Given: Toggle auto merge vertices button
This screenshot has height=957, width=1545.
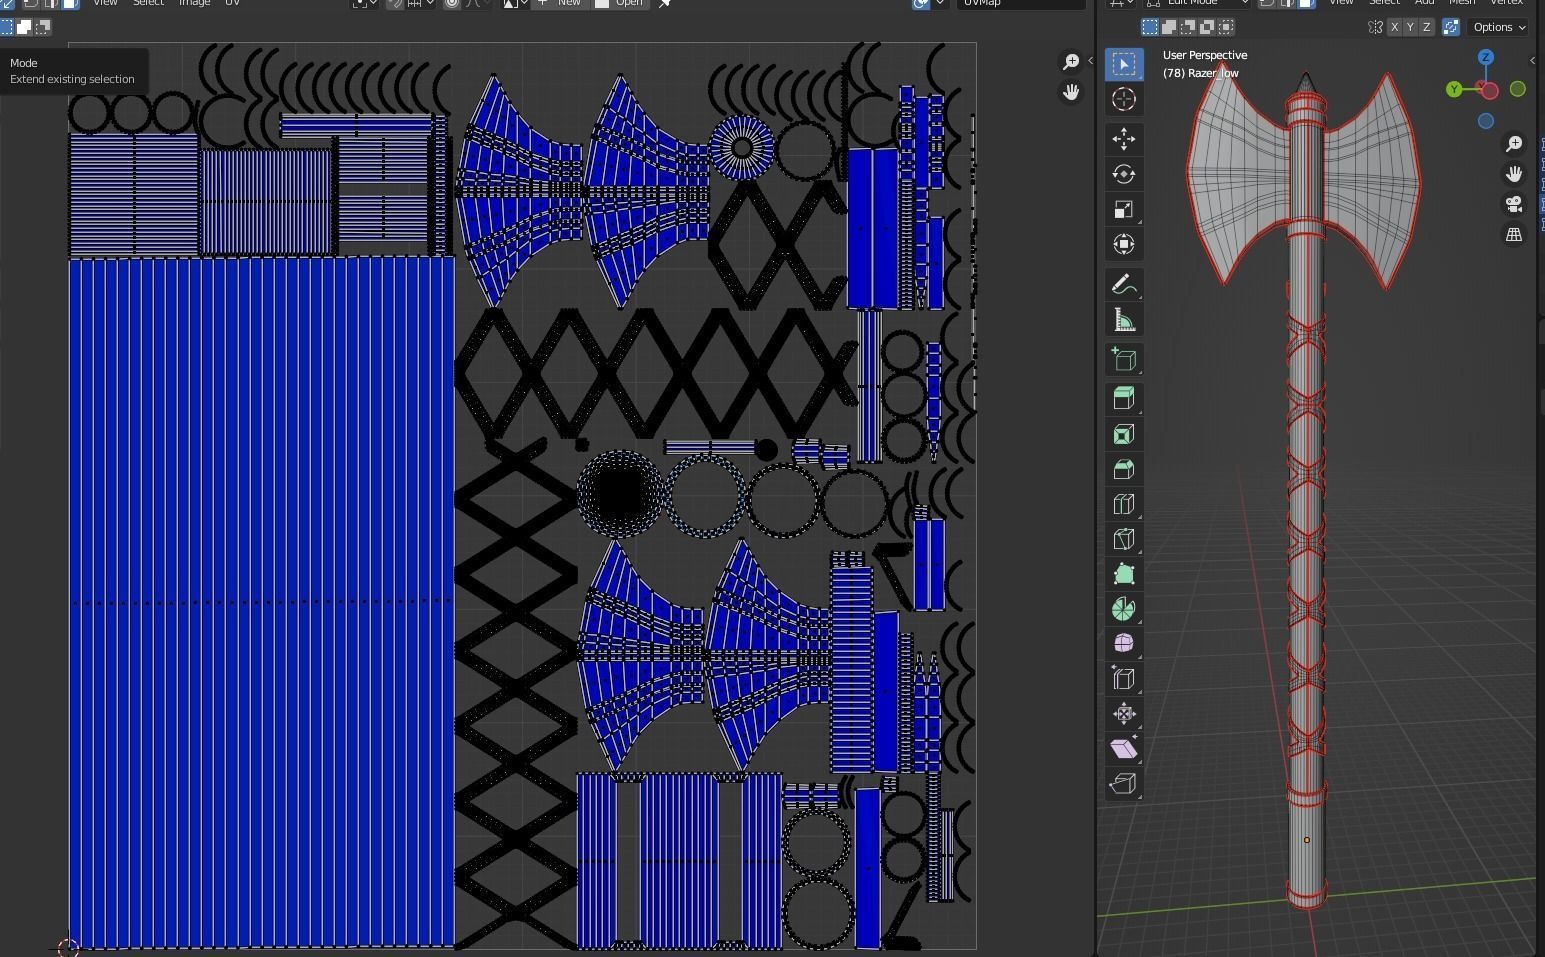Looking at the screenshot, I should 1451,27.
